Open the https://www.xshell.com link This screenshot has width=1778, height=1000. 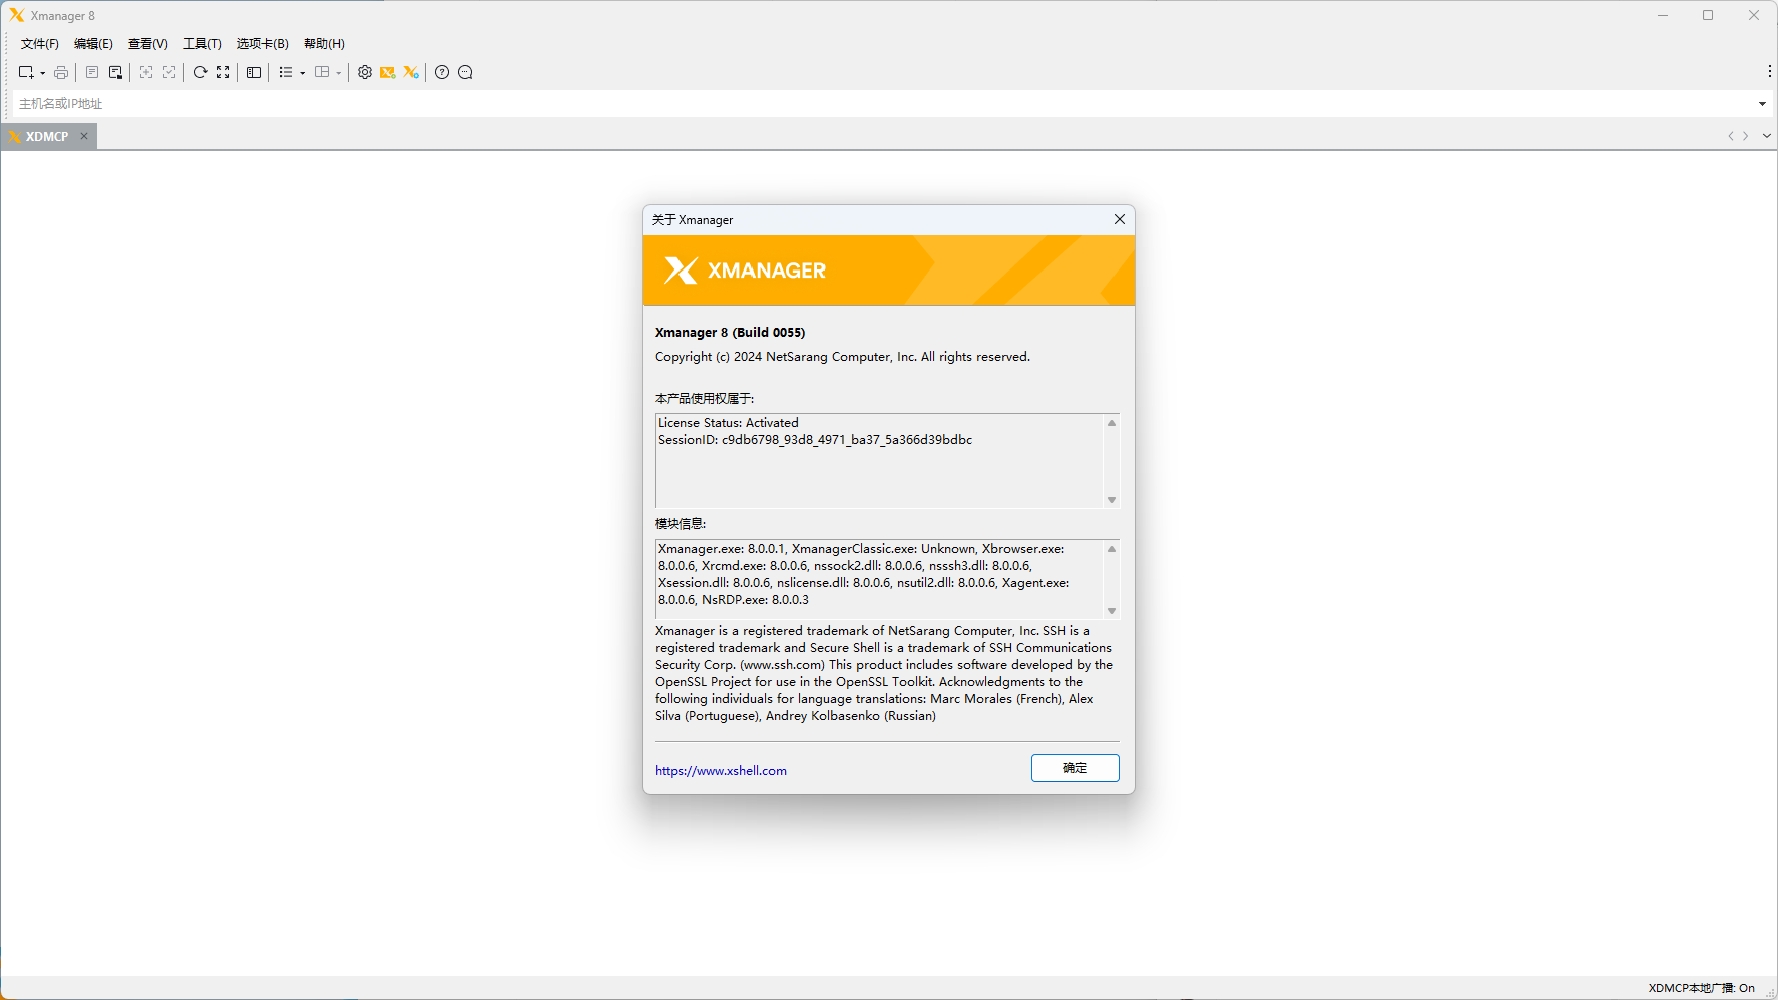tap(721, 770)
